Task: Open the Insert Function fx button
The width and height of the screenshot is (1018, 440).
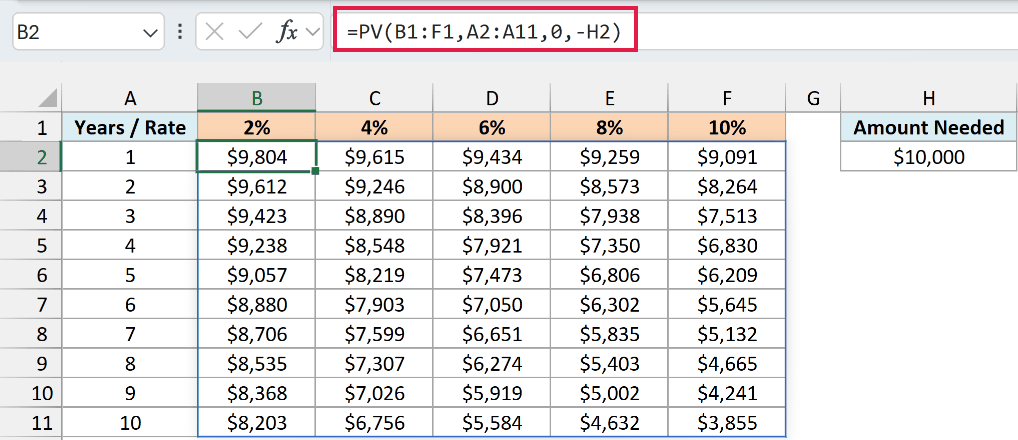Action: coord(287,32)
